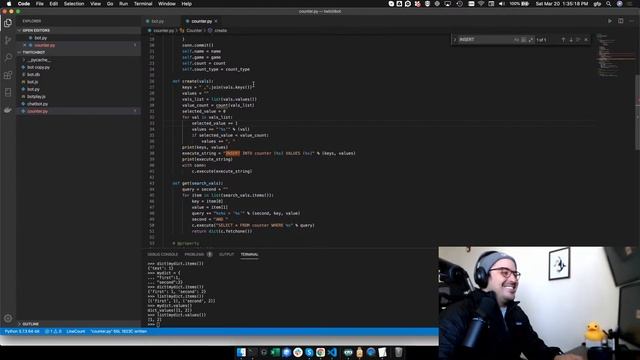Click the counter.py breadcrumb
The height and width of the screenshot is (360, 640).
161,30
